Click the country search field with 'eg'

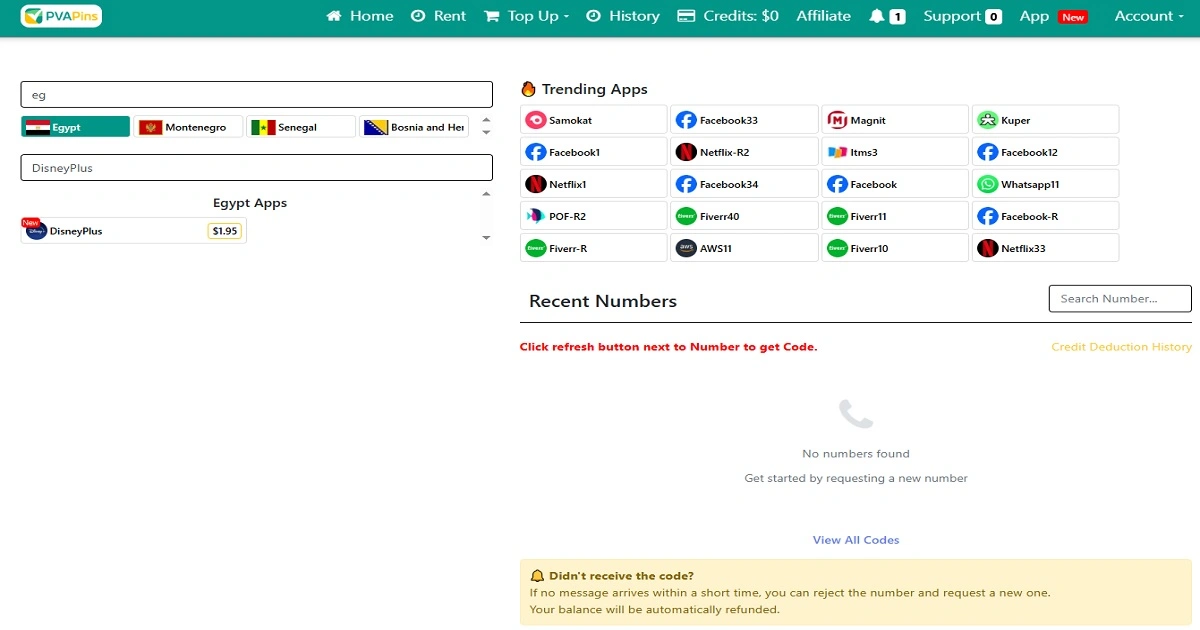257,95
